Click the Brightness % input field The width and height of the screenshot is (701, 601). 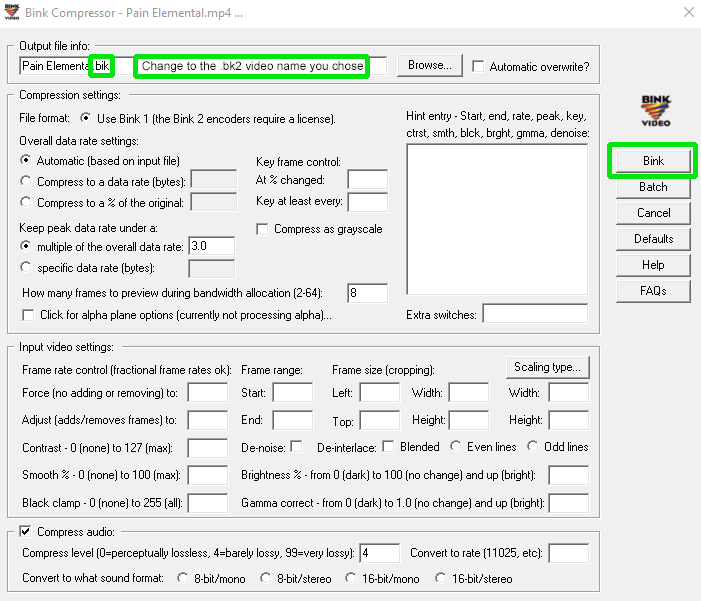coord(569,475)
